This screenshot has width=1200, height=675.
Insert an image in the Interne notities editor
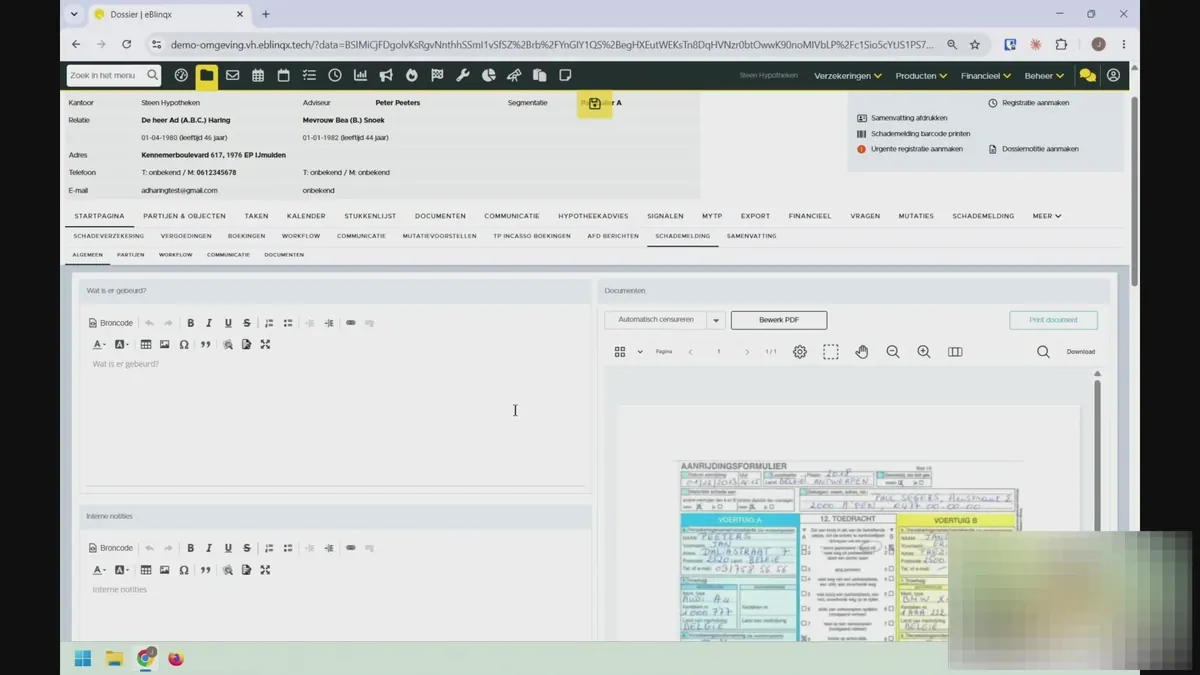165,570
